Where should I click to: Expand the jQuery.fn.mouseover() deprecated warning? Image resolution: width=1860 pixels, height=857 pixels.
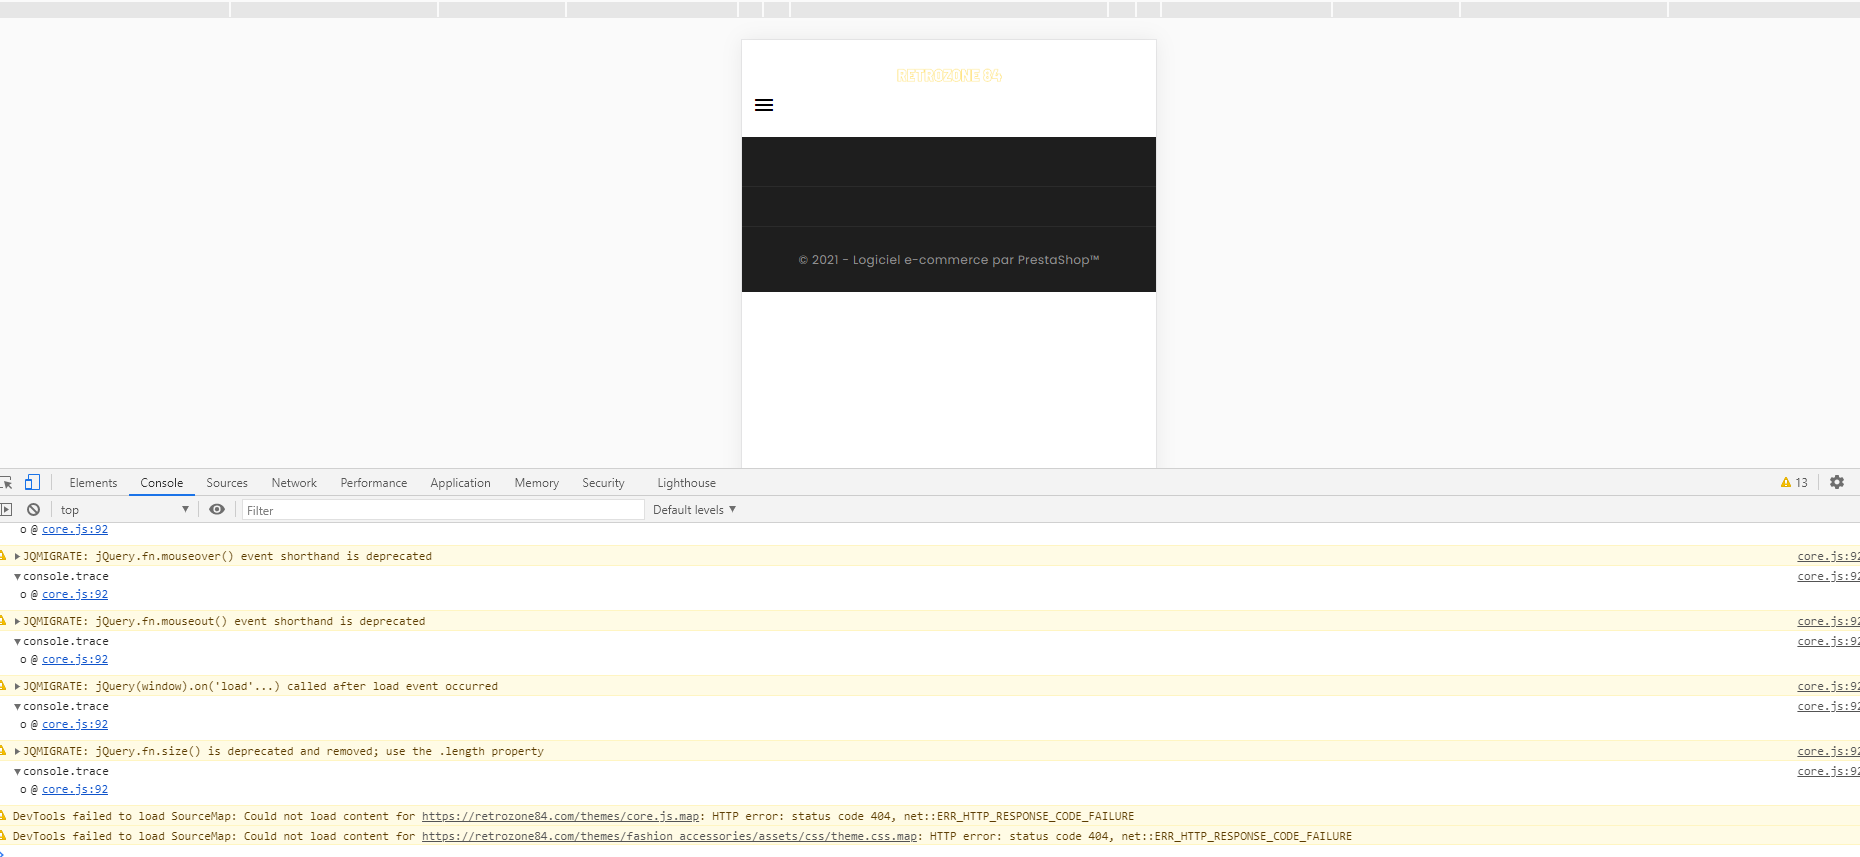(17, 556)
